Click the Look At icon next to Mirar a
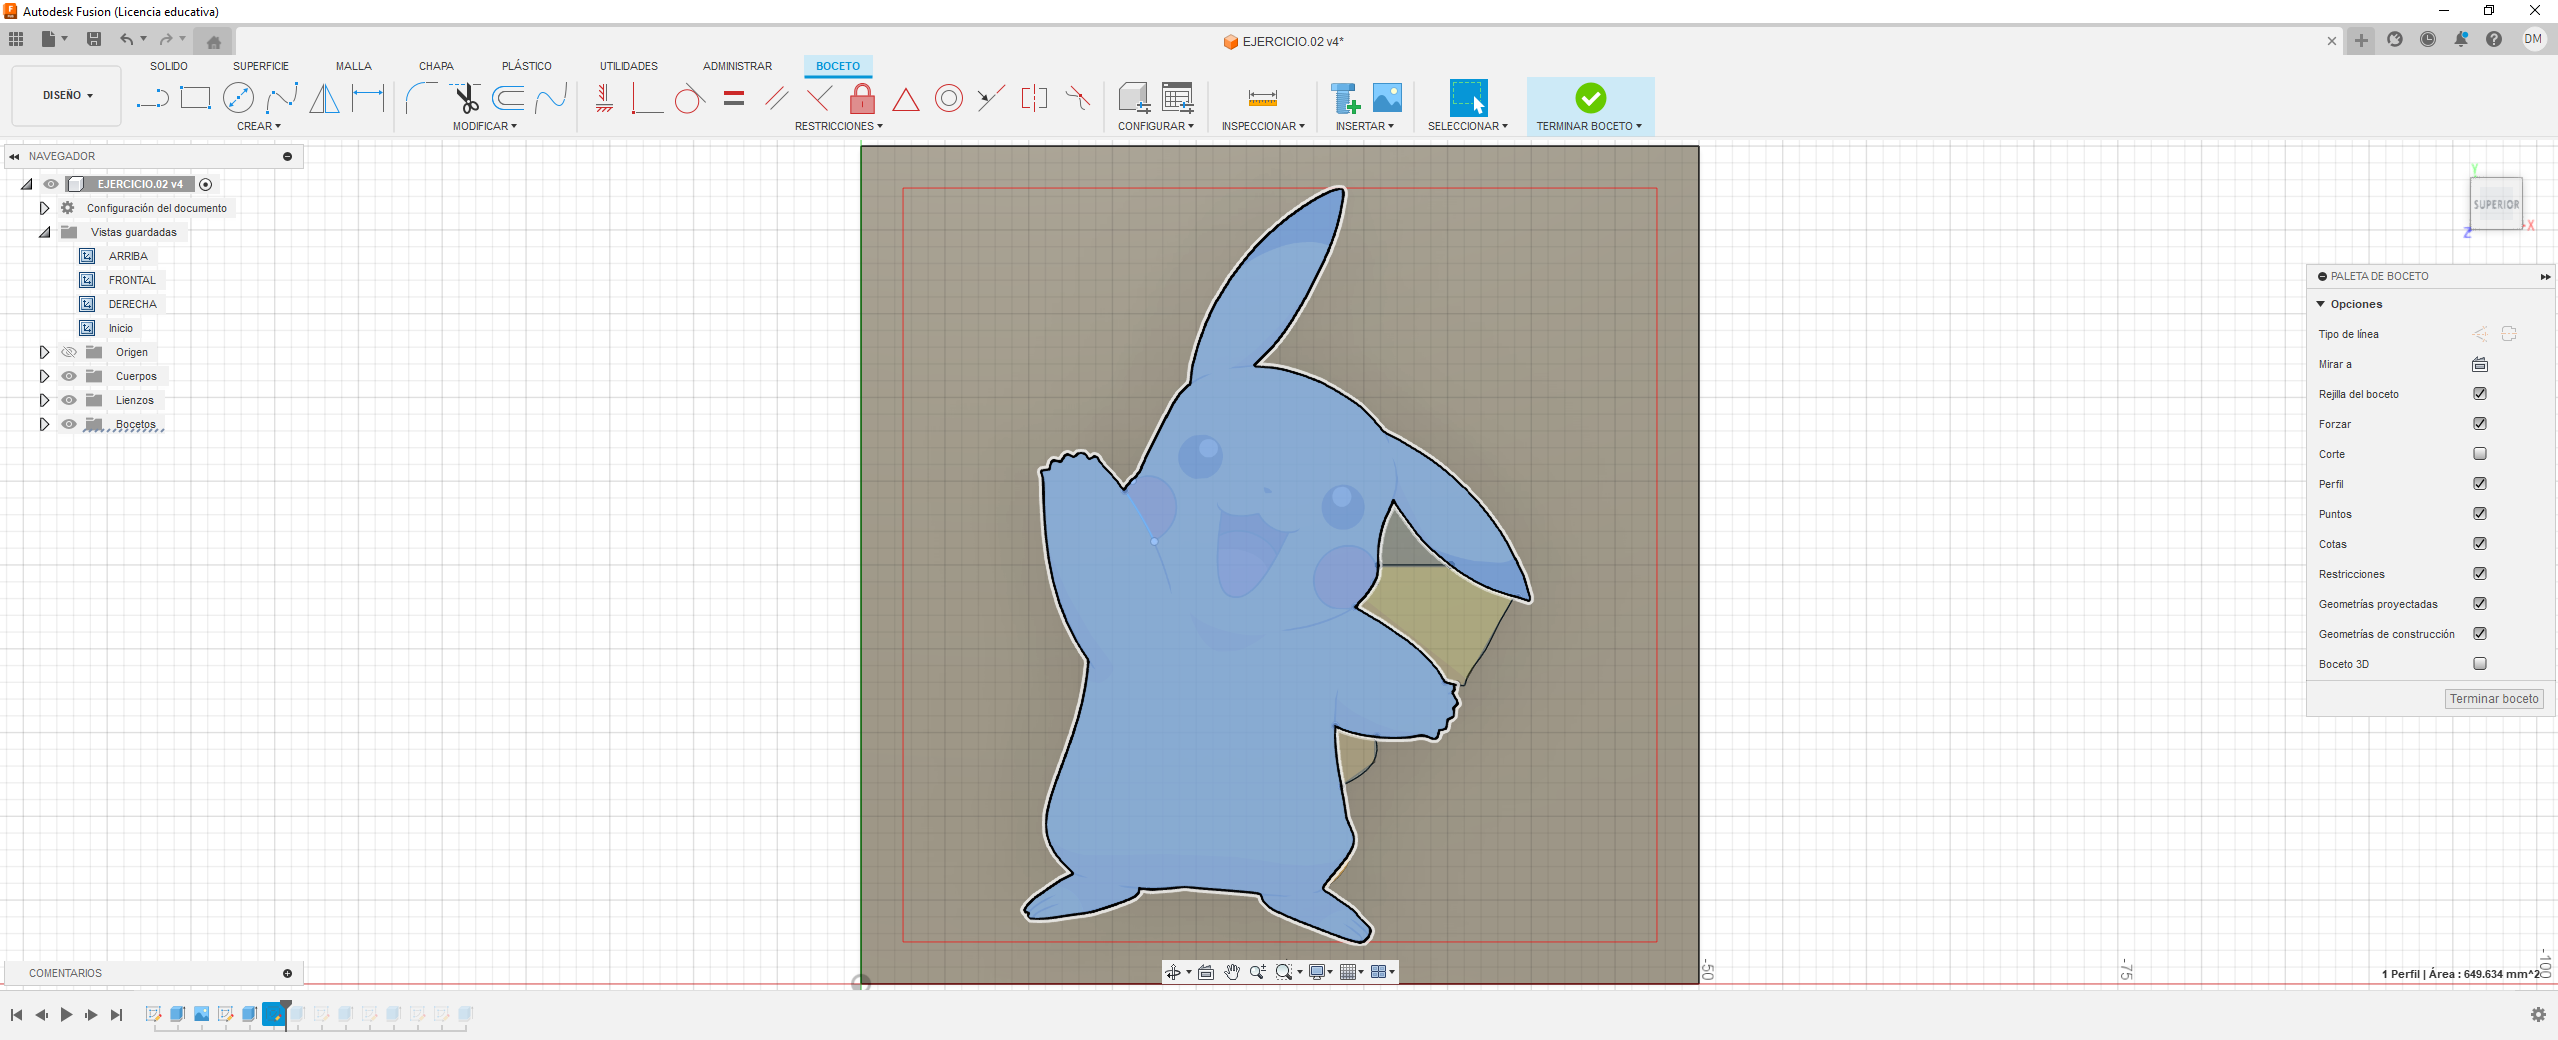This screenshot has width=2558, height=1040. [x=2480, y=364]
